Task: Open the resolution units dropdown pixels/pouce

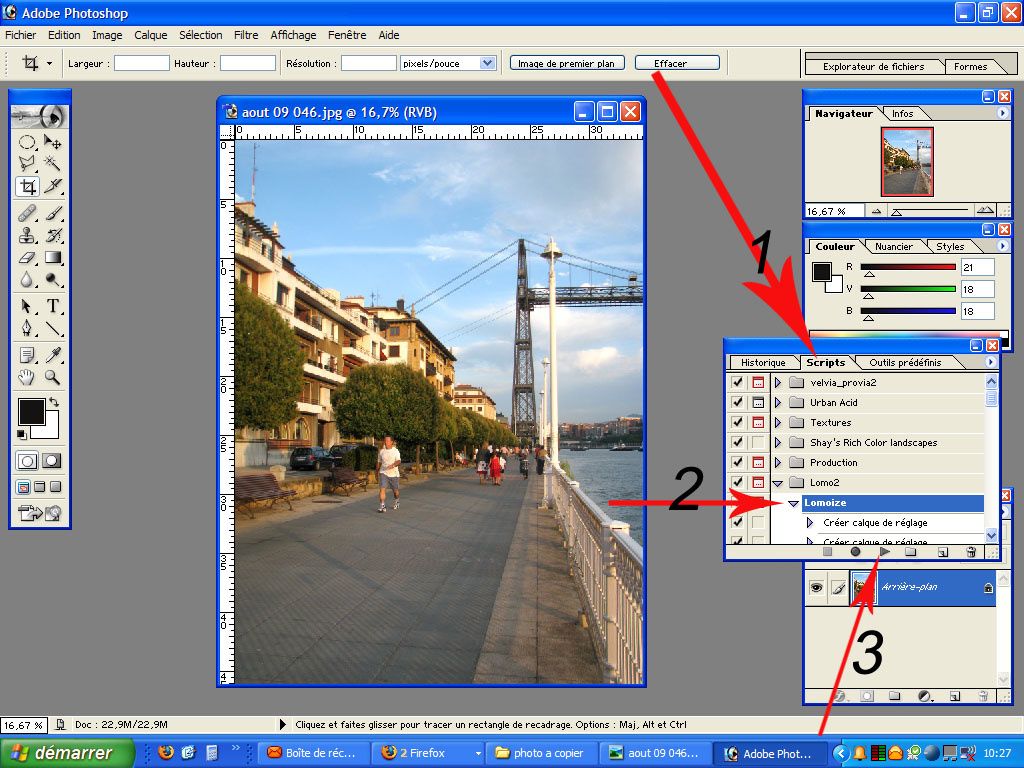Action: click(x=487, y=63)
